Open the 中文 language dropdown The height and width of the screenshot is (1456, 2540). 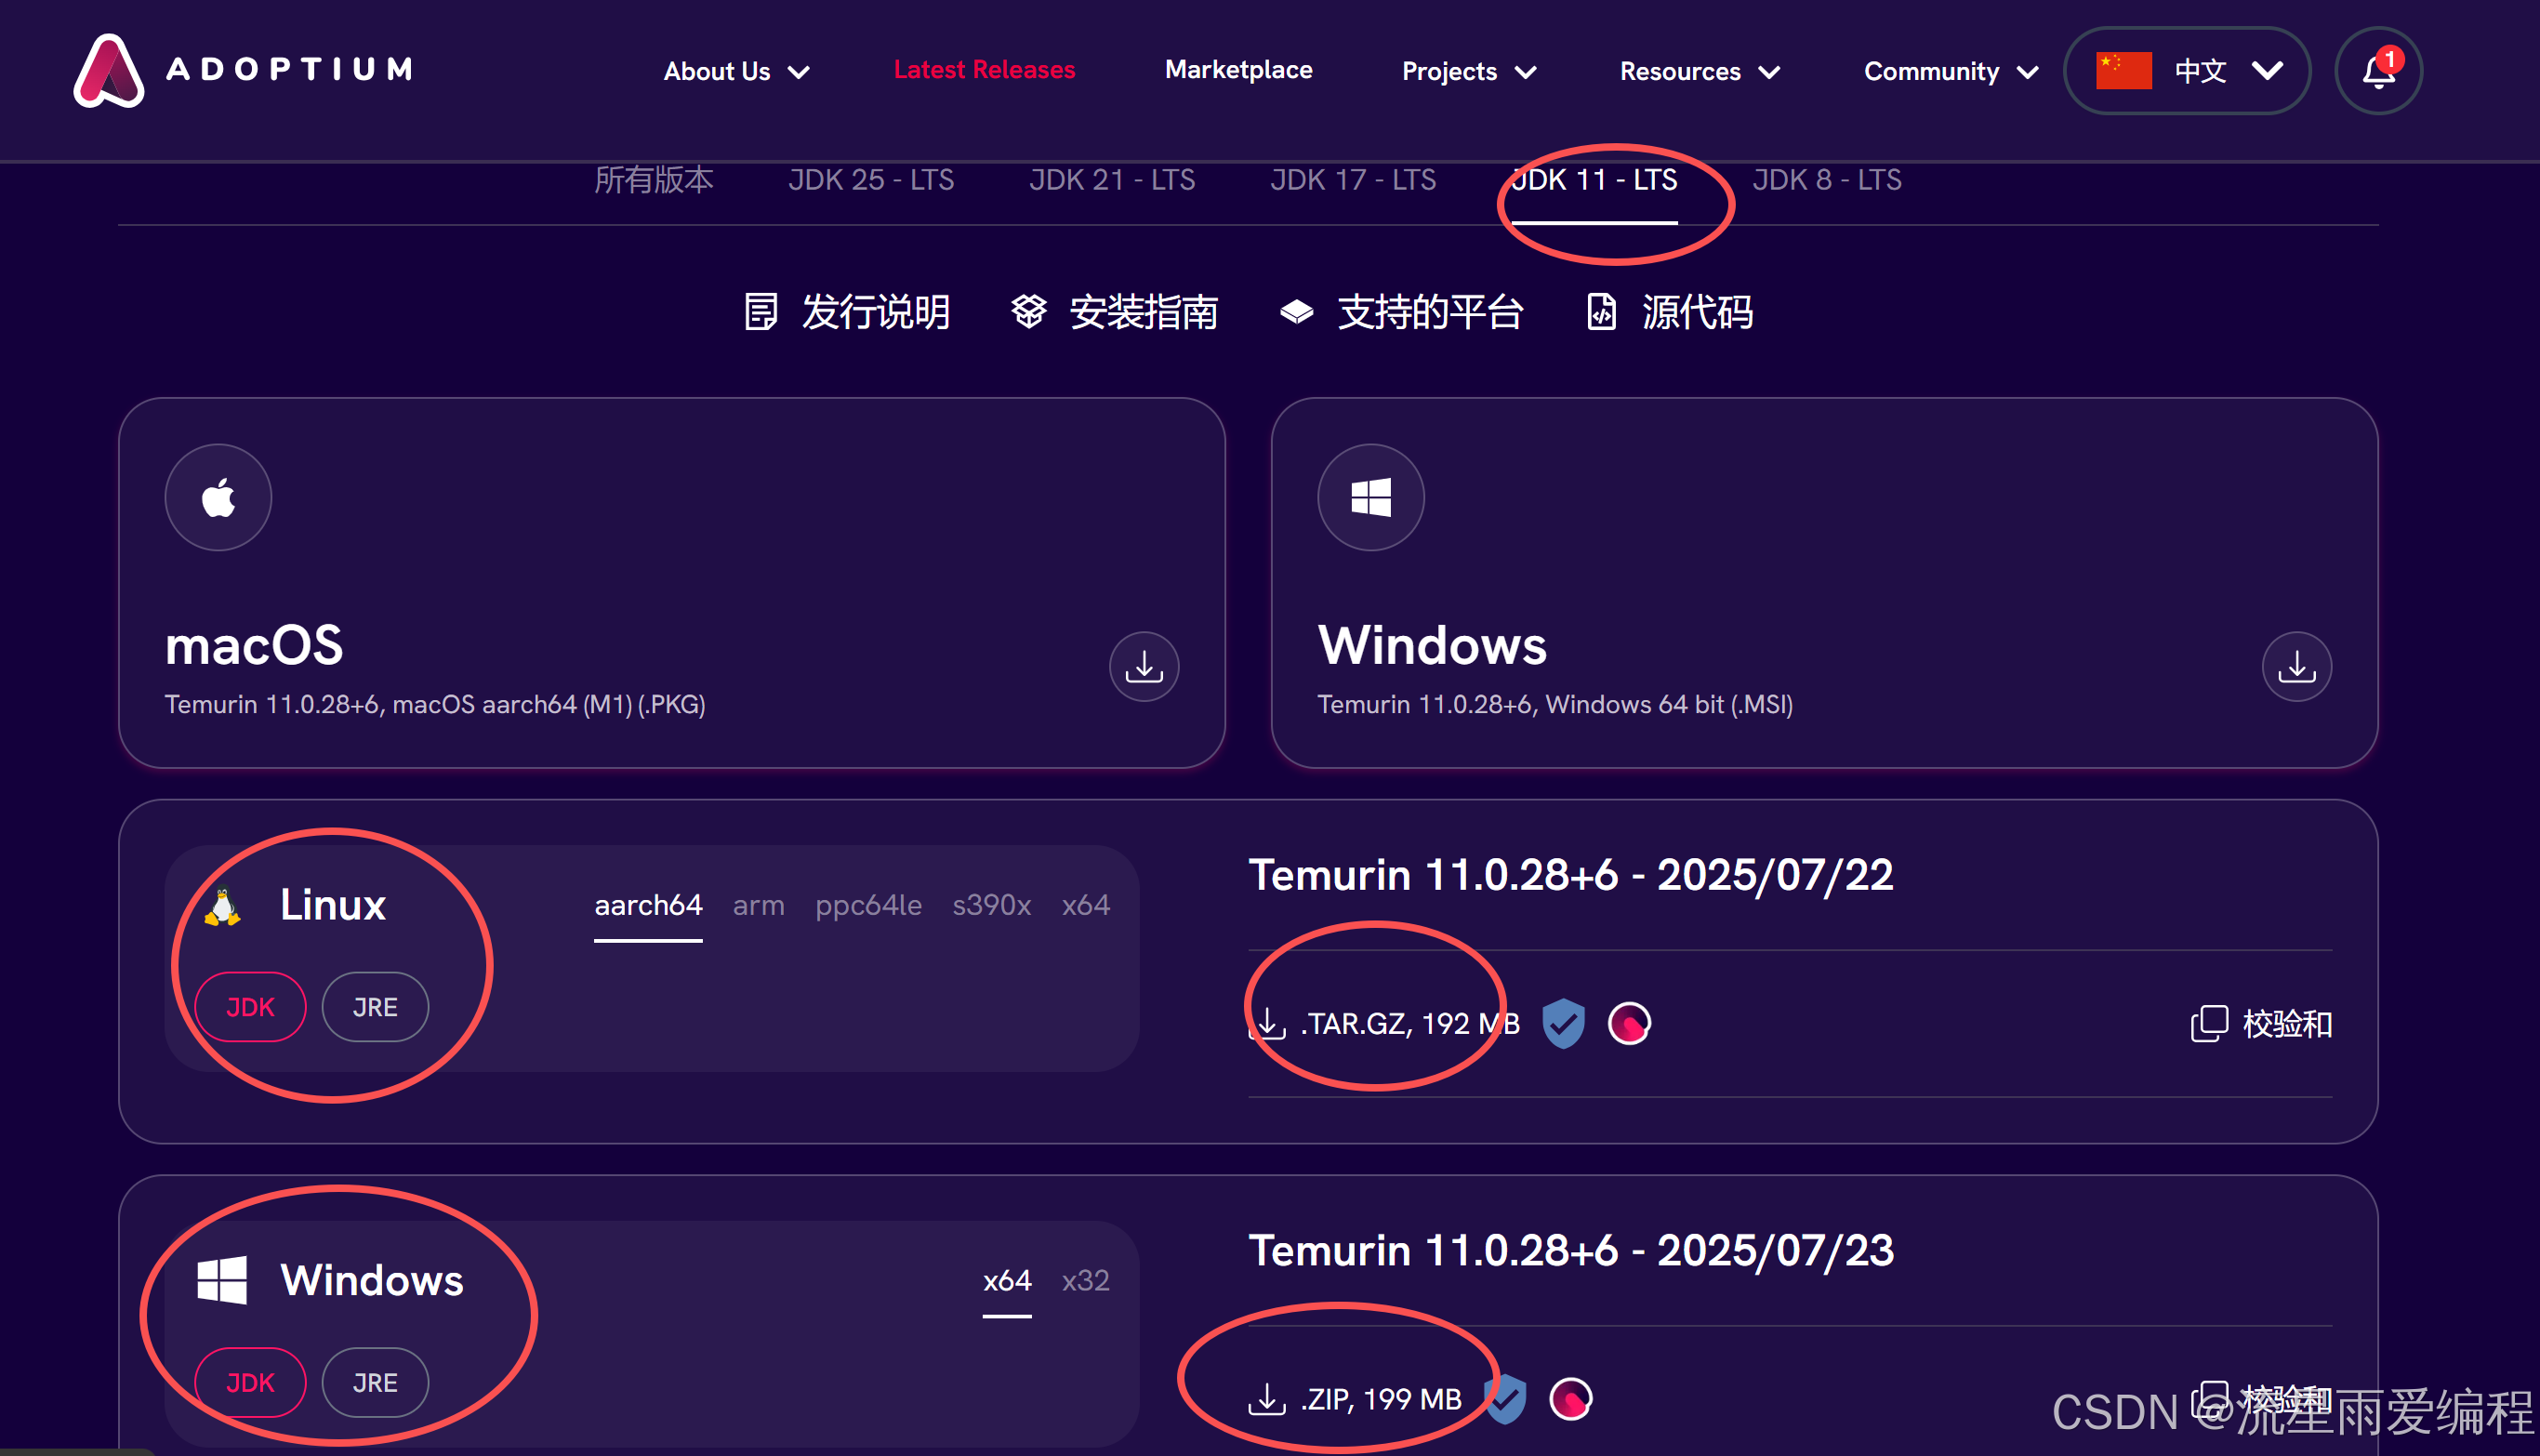click(2187, 71)
